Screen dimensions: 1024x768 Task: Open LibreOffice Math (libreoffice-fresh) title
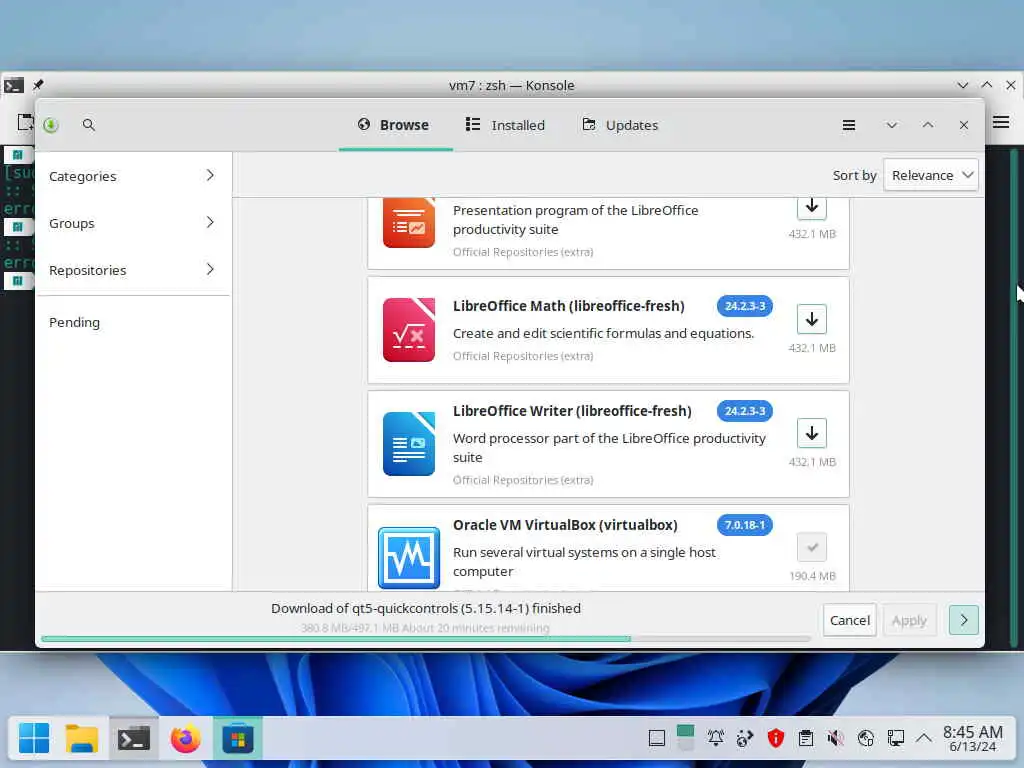point(568,306)
